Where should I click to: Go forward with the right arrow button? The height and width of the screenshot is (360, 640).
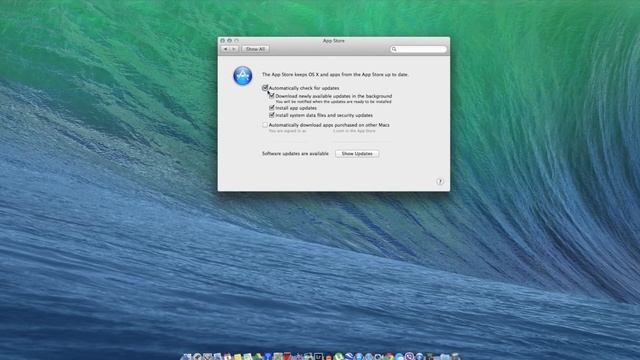(x=234, y=49)
